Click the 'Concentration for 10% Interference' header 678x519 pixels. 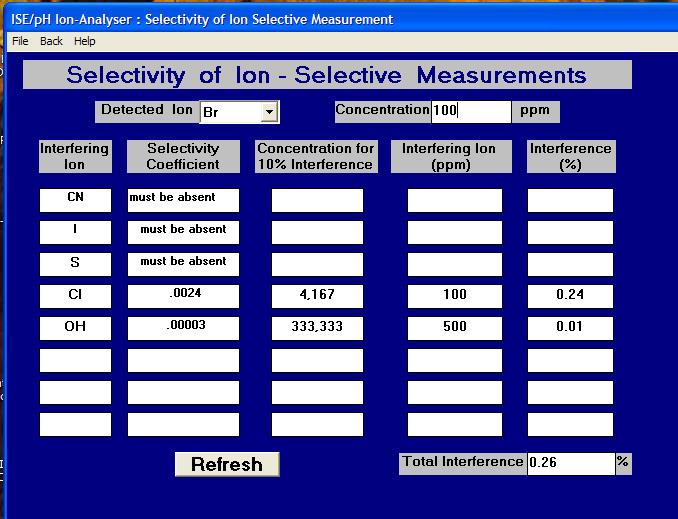pyautogui.click(x=316, y=156)
